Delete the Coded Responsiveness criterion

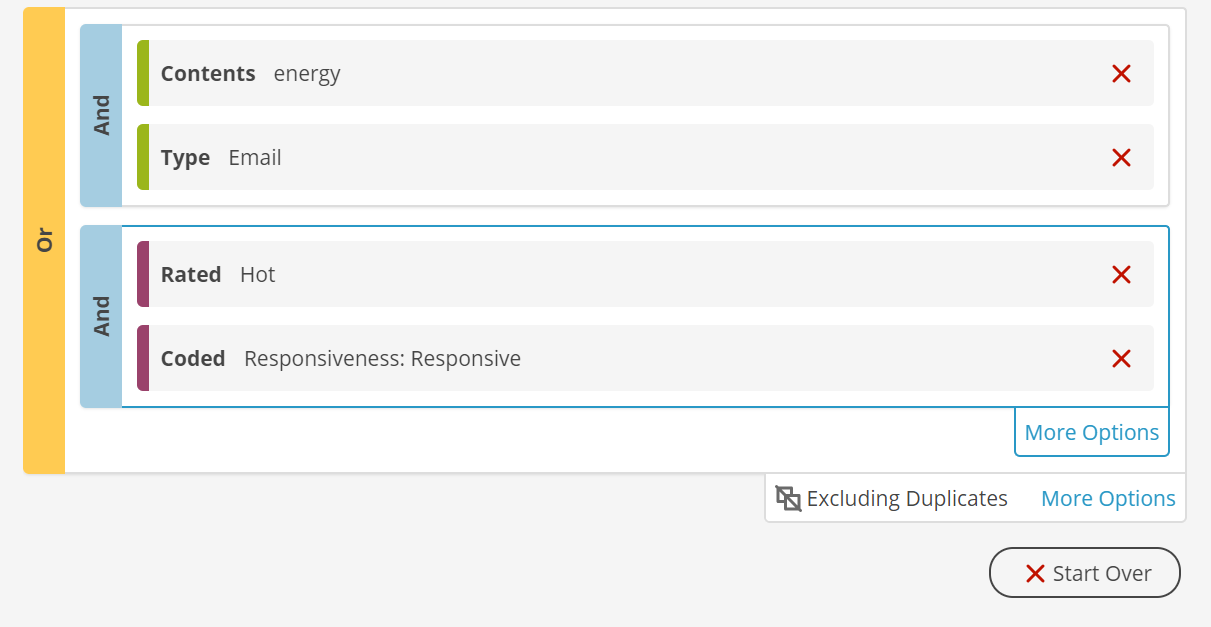point(1121,358)
